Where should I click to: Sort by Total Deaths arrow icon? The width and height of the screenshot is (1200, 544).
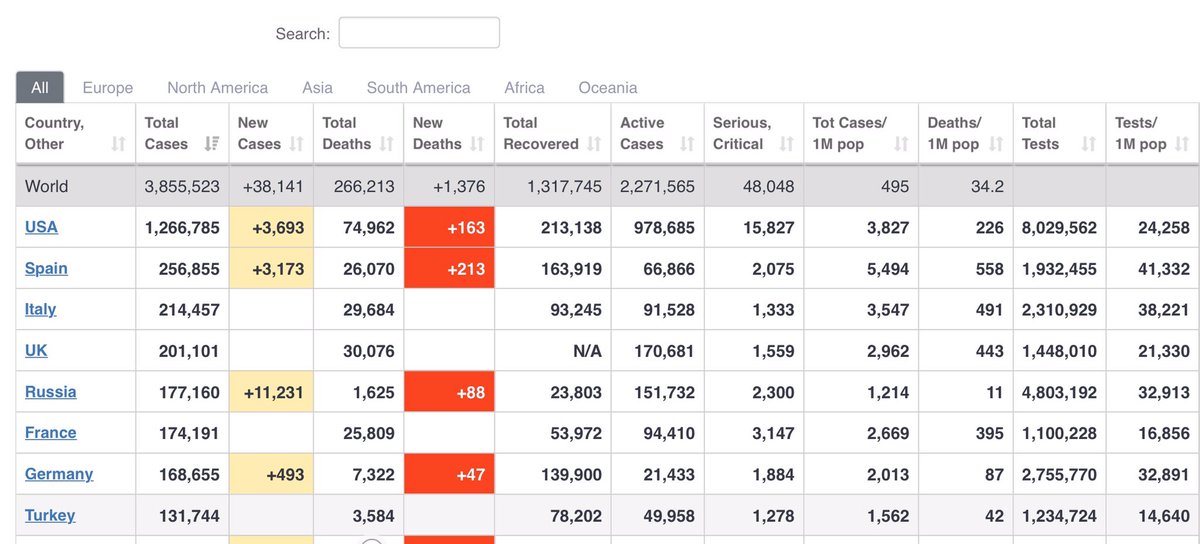pos(386,144)
